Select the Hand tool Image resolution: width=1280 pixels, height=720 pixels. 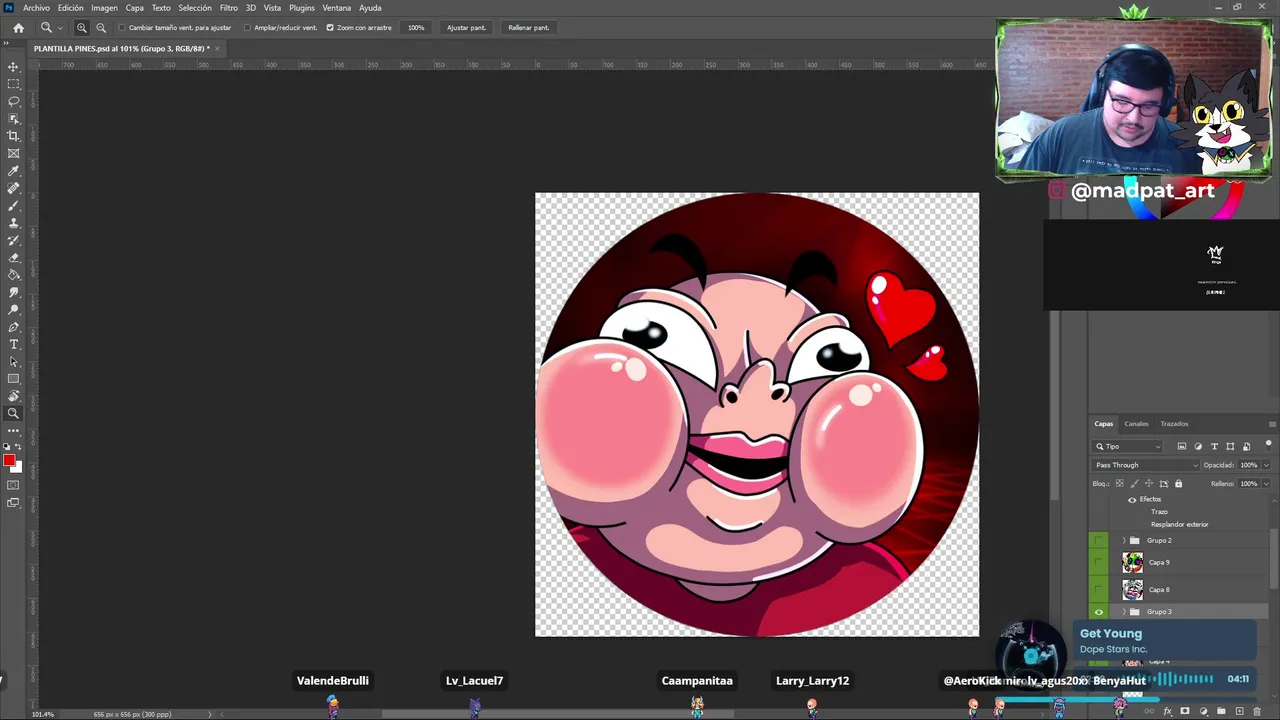tap(13, 396)
